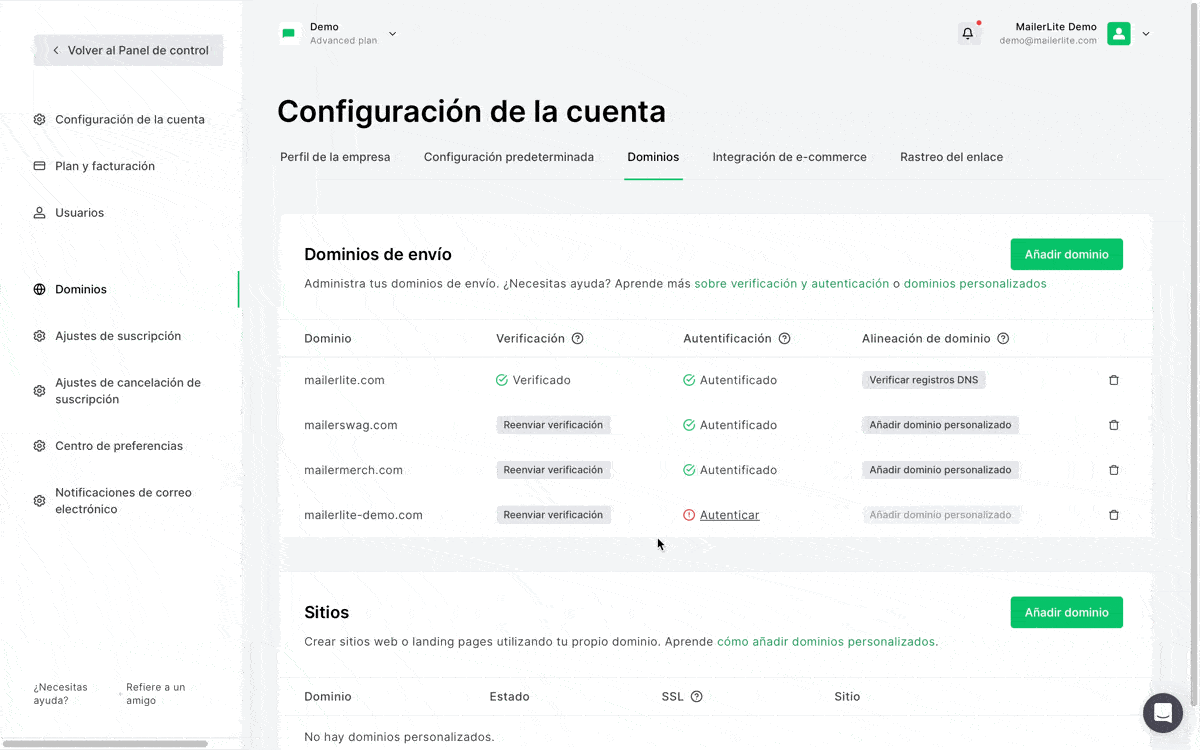1200x750 pixels.
Task: Click demo@mailerlite.com email text
Action: tap(1048, 41)
